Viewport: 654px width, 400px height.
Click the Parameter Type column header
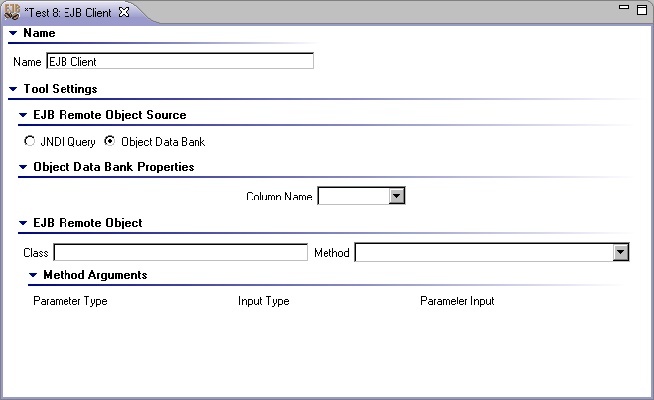pyautogui.click(x=70, y=301)
